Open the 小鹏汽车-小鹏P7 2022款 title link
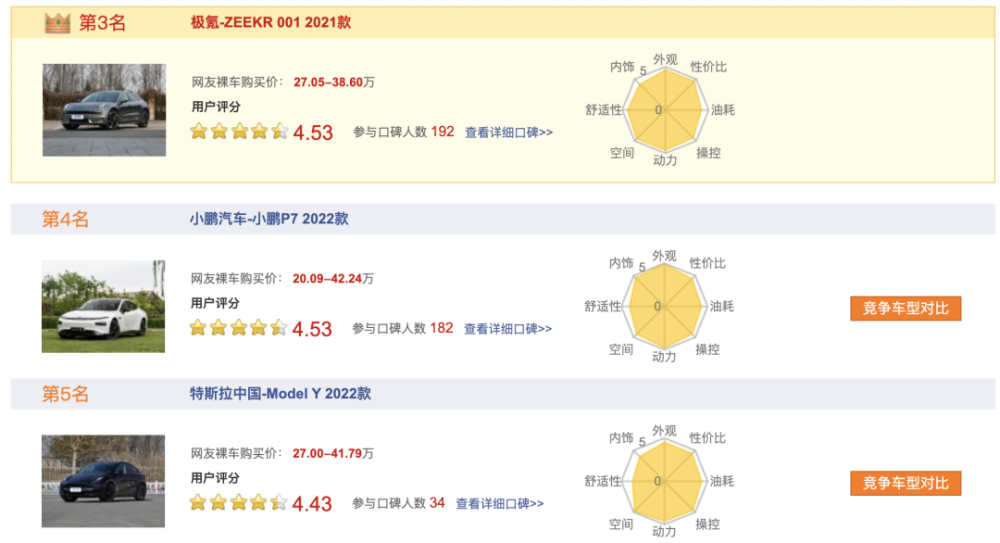This screenshot has width=1000, height=543. [x=269, y=218]
